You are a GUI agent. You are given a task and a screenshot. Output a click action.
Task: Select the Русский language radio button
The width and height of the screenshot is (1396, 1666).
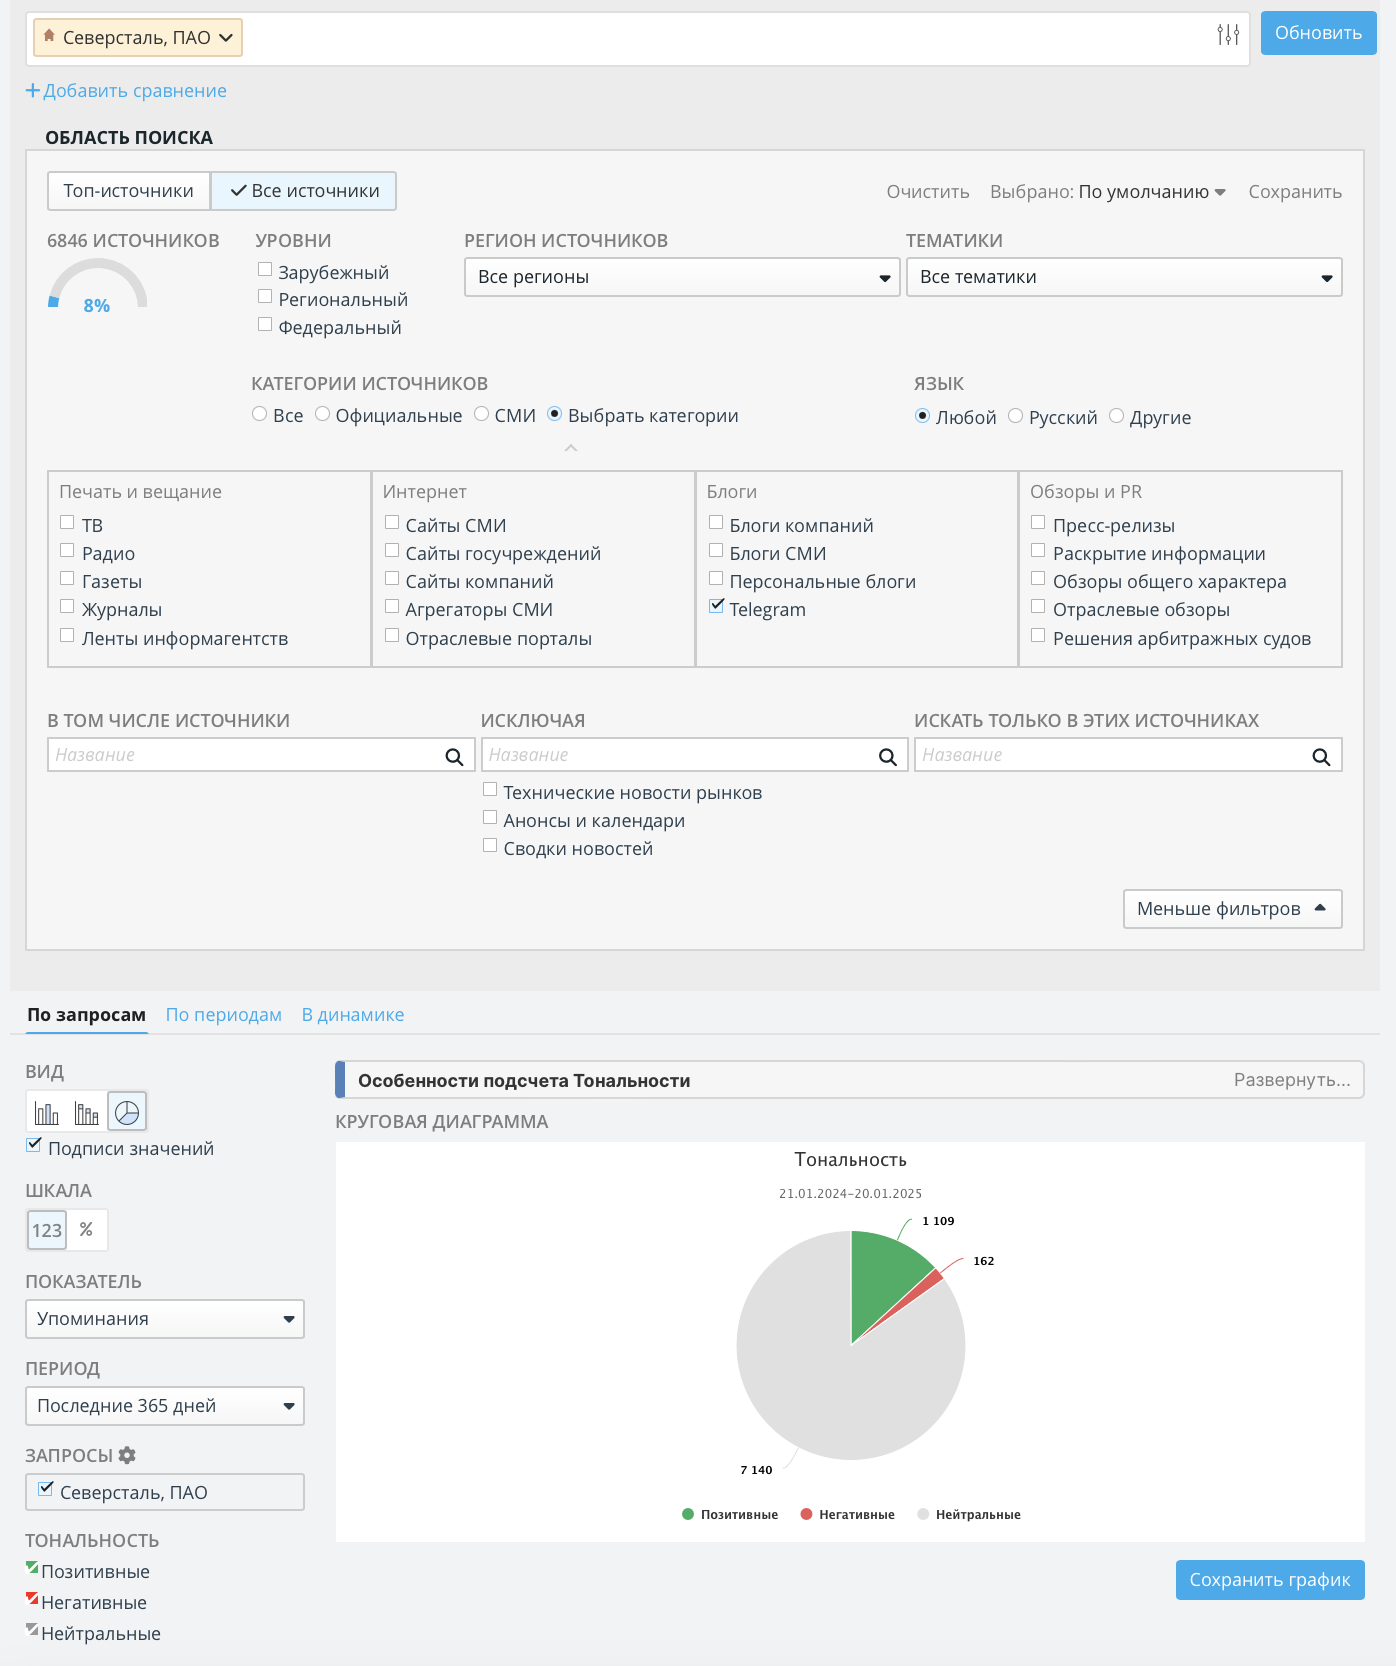point(1016,416)
